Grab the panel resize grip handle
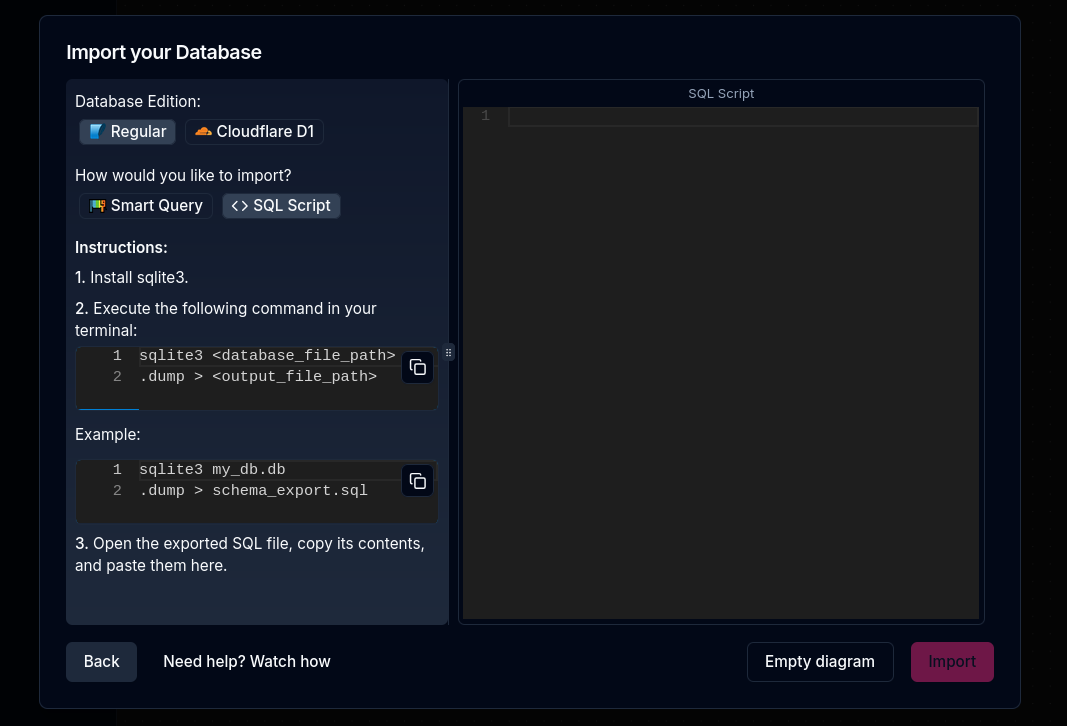1067x726 pixels. click(449, 352)
